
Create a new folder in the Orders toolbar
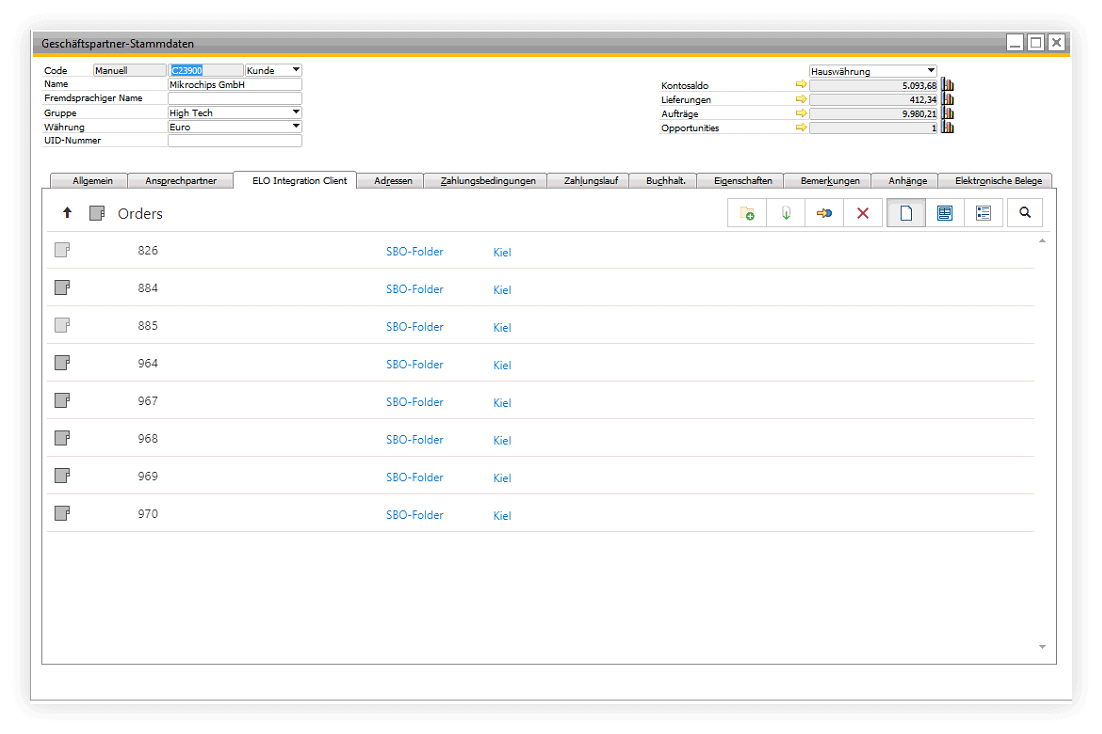(746, 212)
